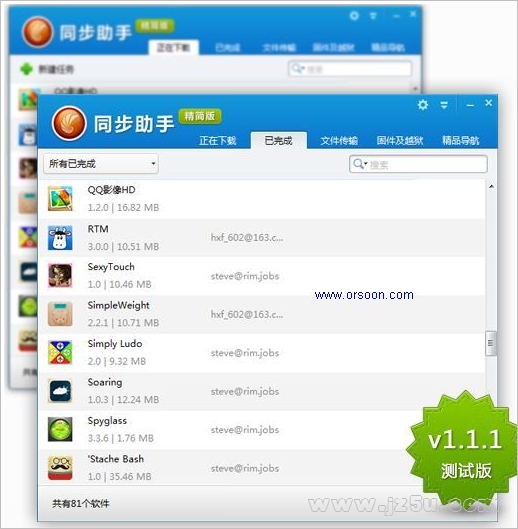Screen dimensions: 518x529
Task: Select the SexyTouch row title
Action: pyautogui.click(x=111, y=267)
